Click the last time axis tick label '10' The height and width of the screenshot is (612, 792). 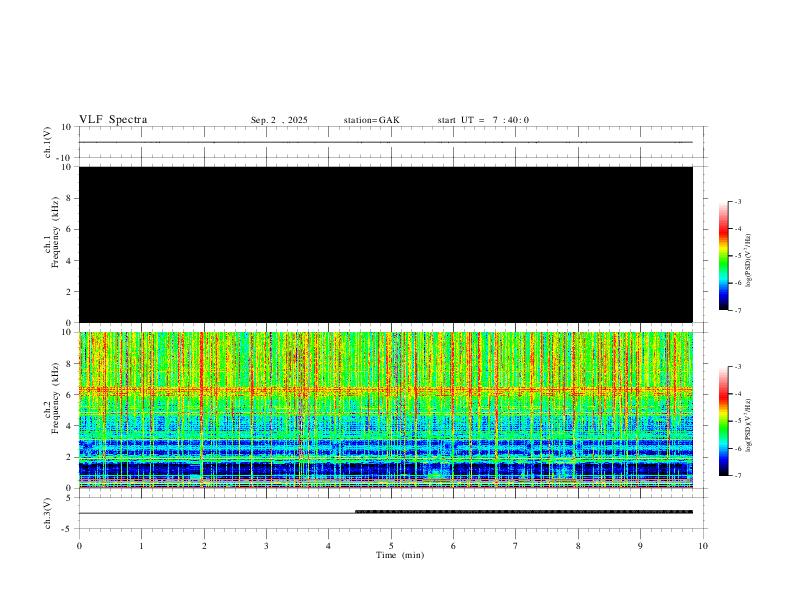tap(703, 546)
